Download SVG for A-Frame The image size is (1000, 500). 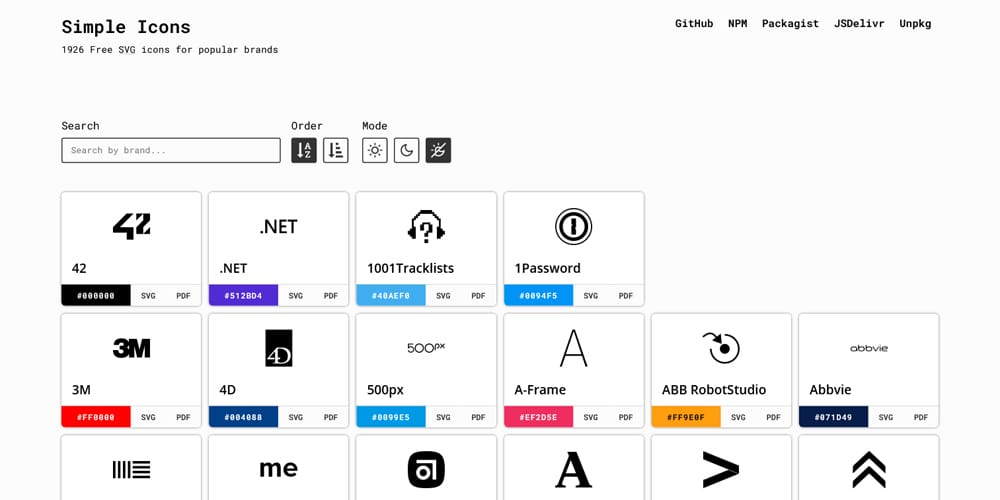point(591,417)
